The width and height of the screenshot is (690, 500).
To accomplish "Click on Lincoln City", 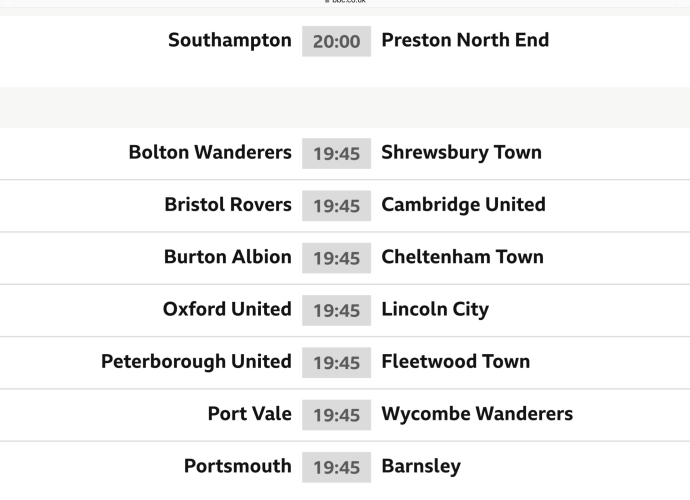I will pyautogui.click(x=435, y=309).
